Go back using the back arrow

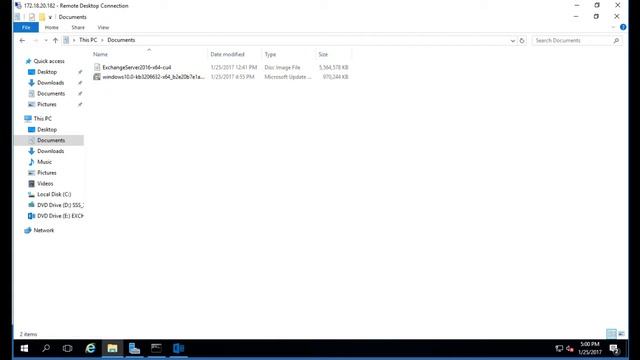[x=22, y=40]
